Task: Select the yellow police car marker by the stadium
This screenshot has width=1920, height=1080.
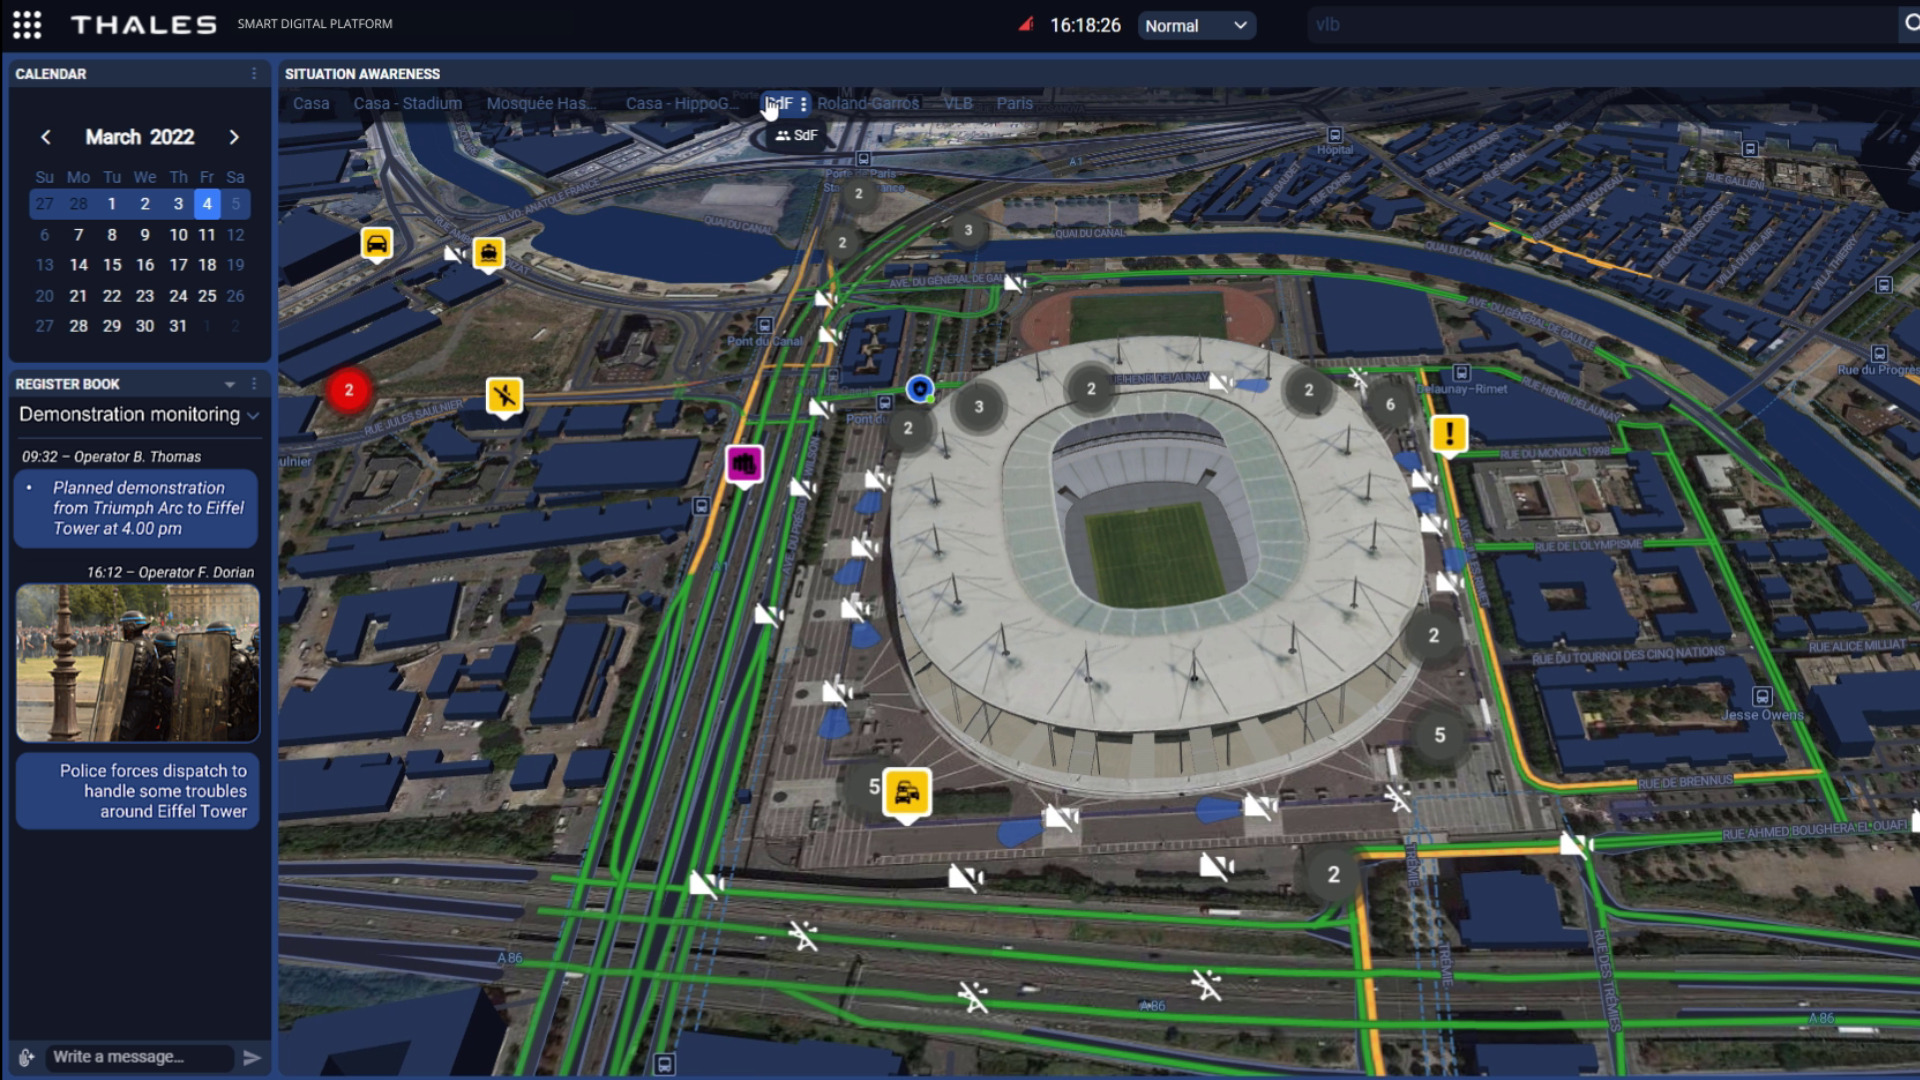Action: [x=907, y=793]
